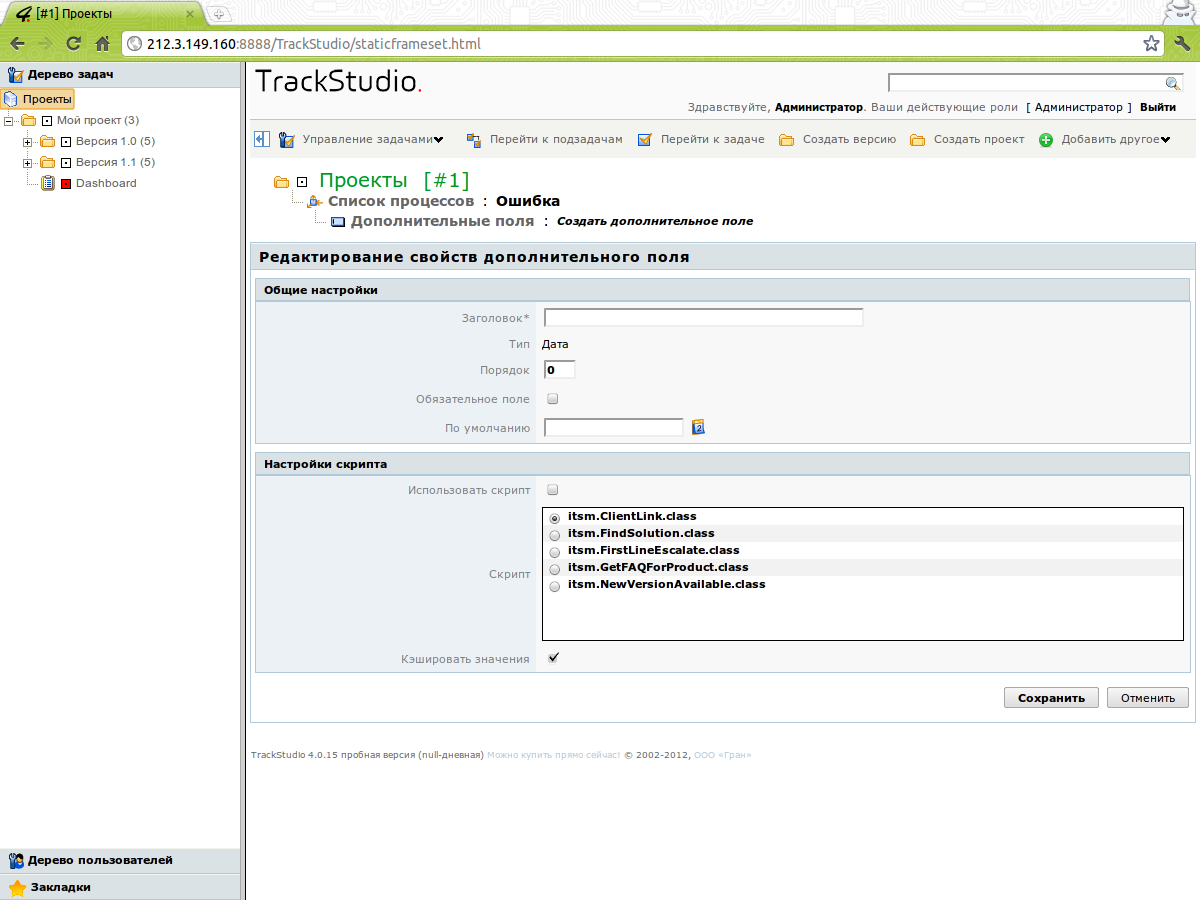Select Dashboard item in tree
Screen dimensions: 1200x900
(x=106, y=183)
